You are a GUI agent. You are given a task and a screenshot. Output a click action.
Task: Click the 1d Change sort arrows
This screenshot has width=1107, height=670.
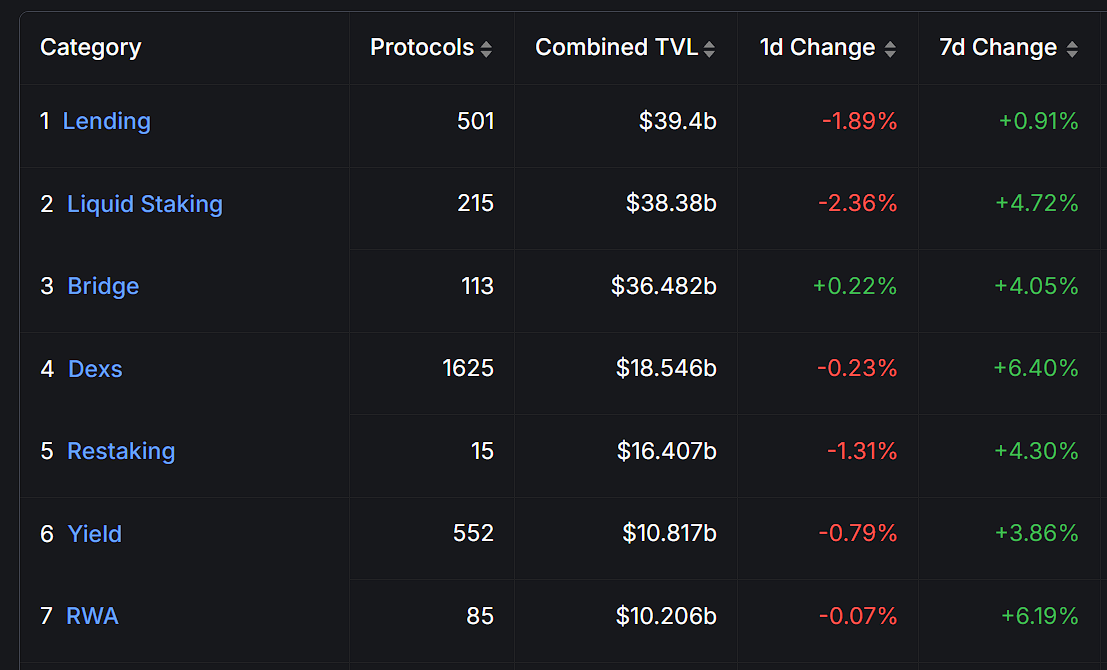pos(890,49)
